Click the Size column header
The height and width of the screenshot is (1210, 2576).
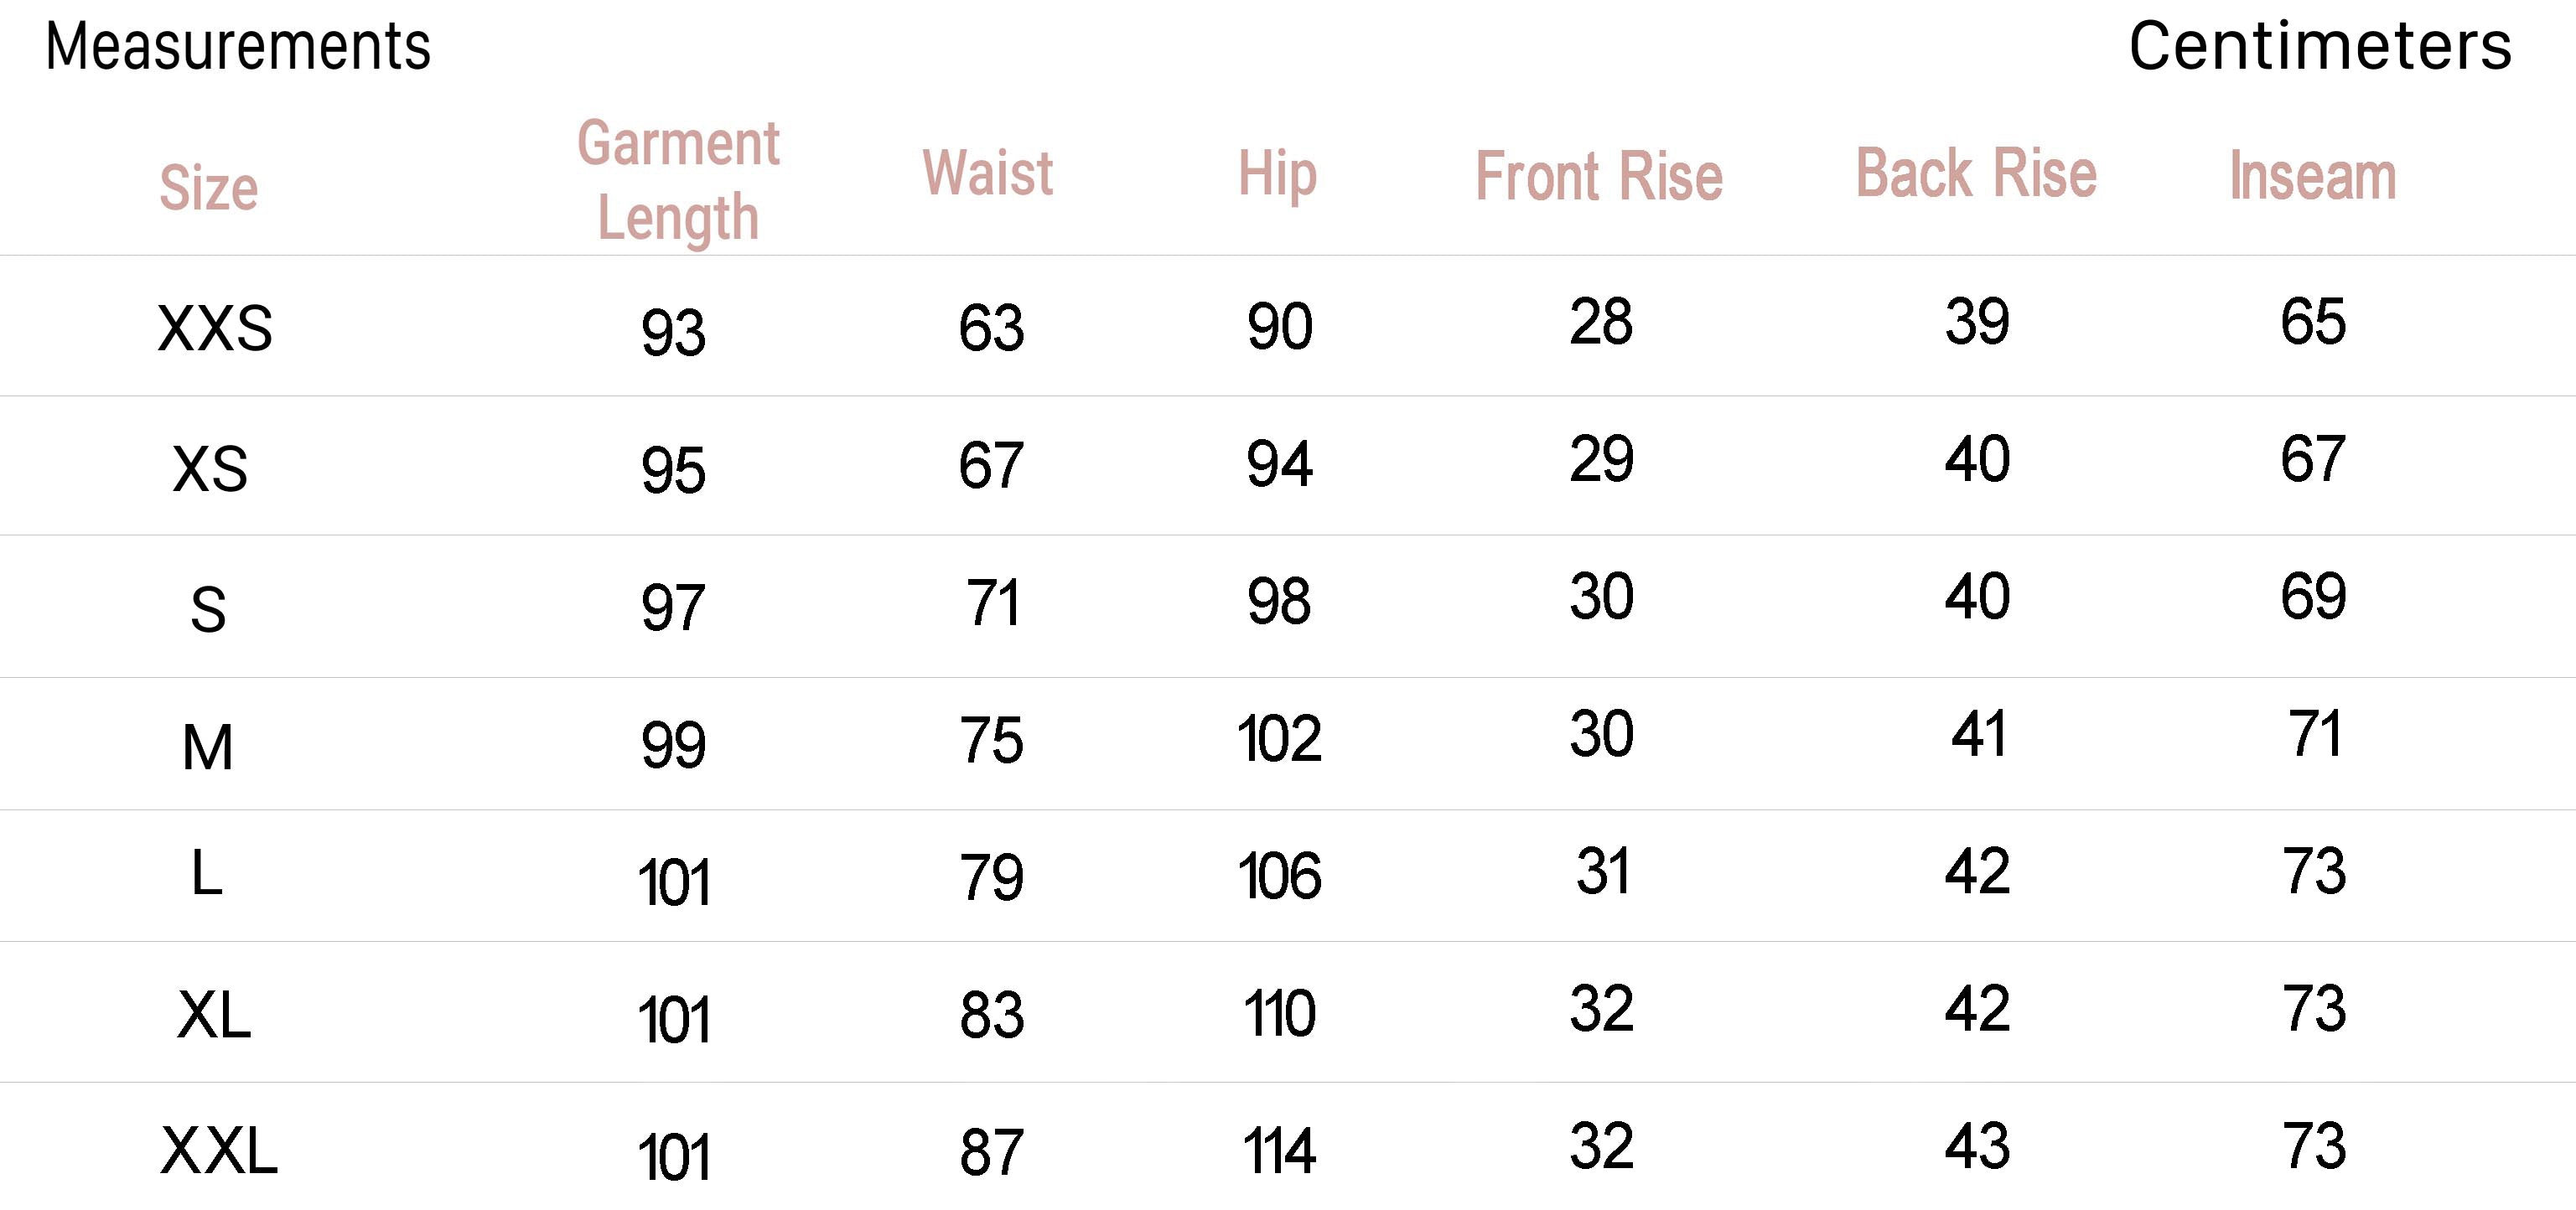pyautogui.click(x=209, y=188)
